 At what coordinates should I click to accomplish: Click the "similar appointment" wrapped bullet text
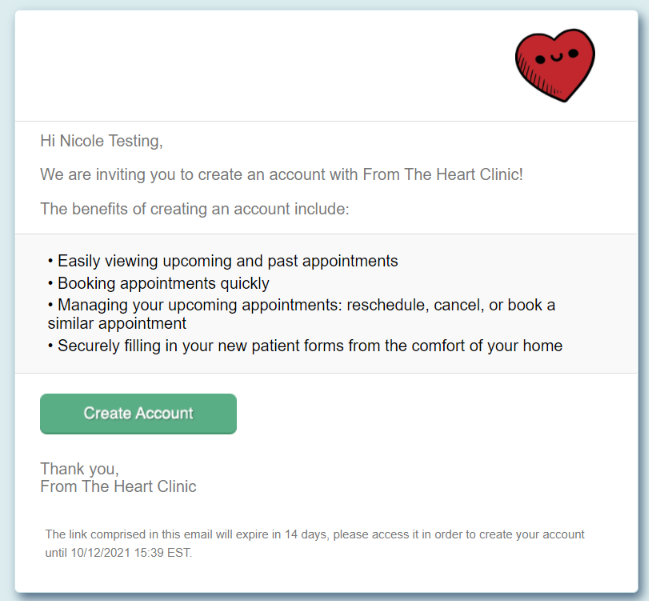(x=117, y=324)
